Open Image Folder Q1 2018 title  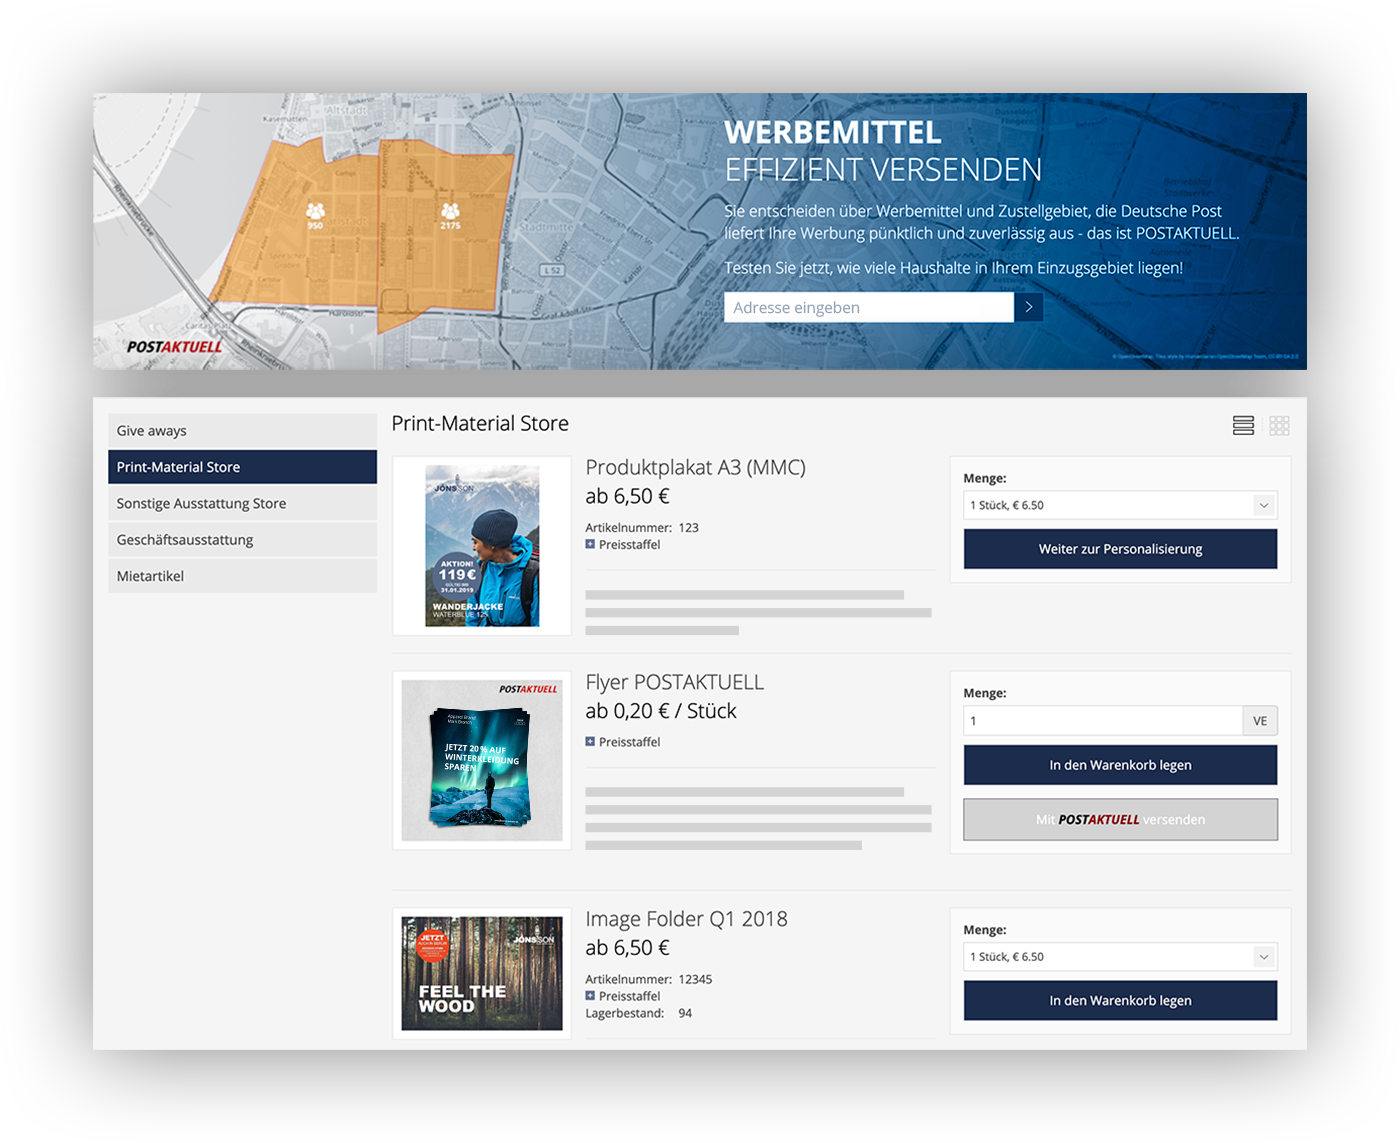click(686, 919)
